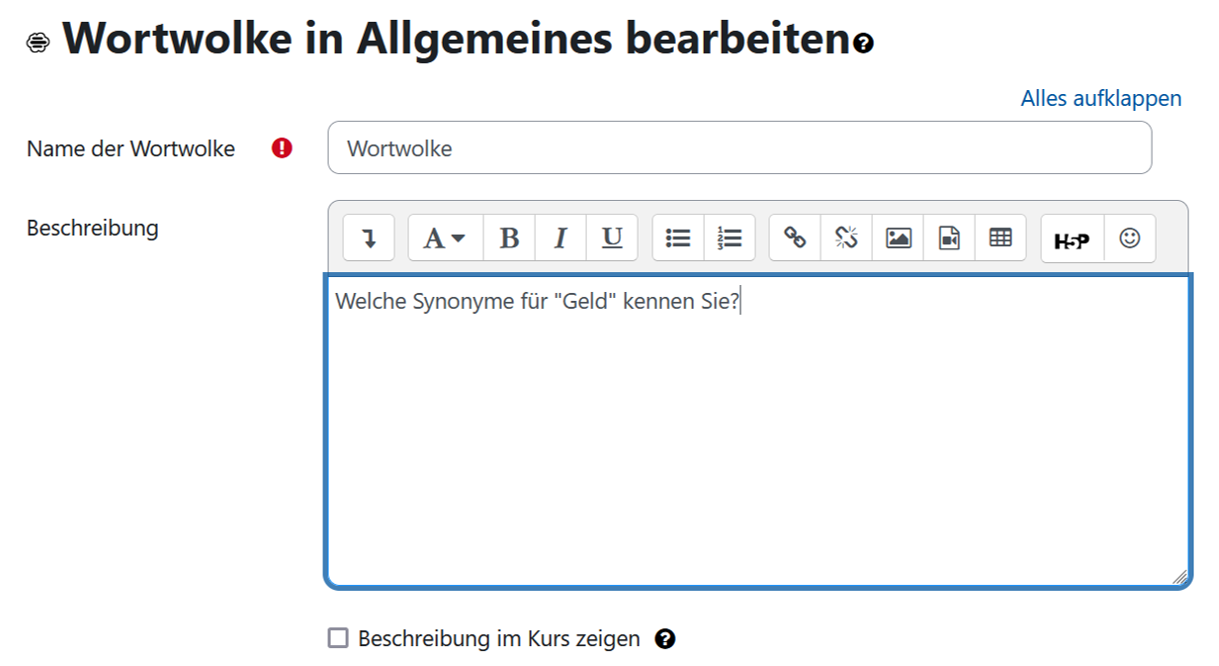Click the H5P insert icon

coord(1070,237)
